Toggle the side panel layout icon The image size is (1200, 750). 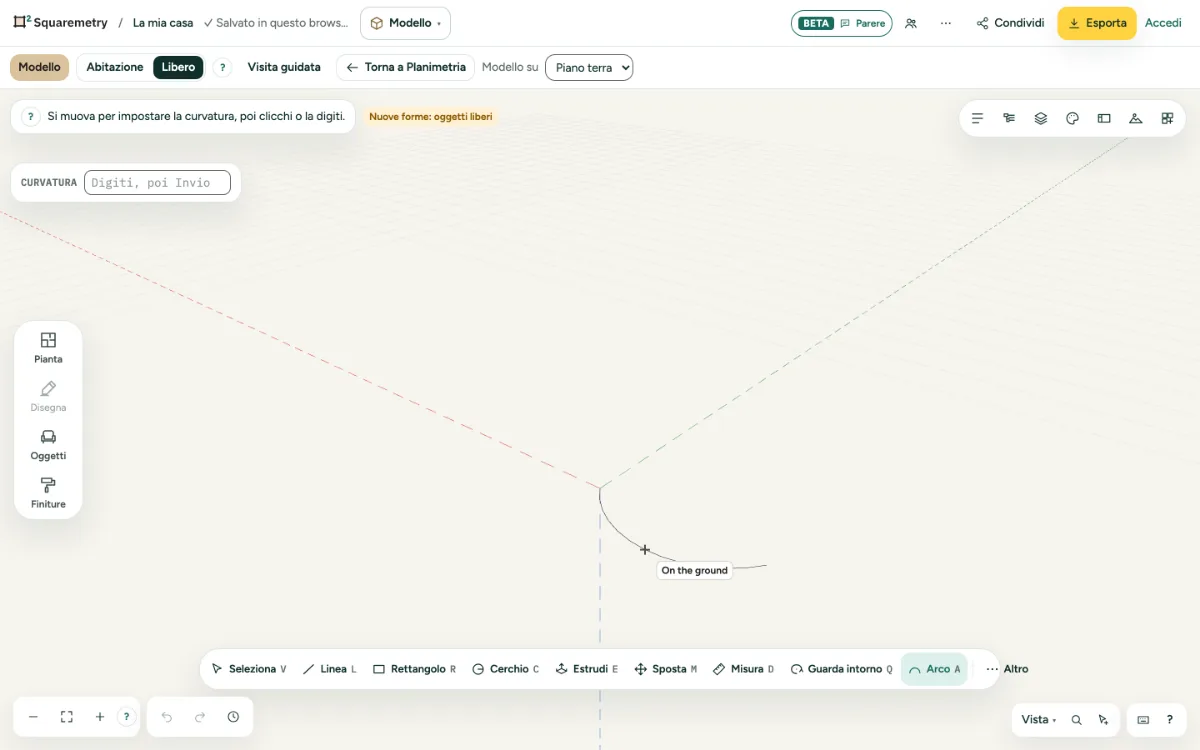(1104, 118)
